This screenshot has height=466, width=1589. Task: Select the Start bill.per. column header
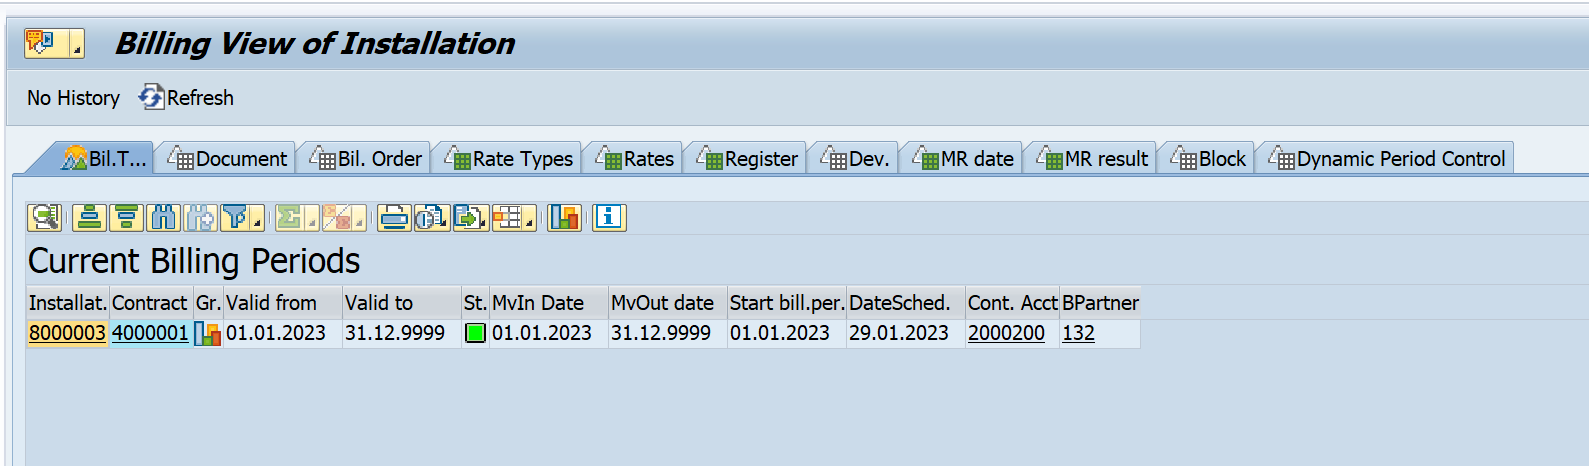pos(787,303)
